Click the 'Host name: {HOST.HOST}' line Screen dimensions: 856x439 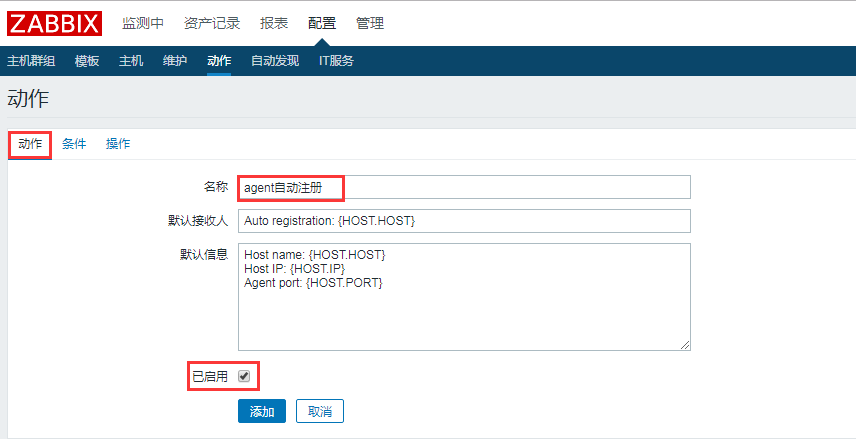coord(315,255)
